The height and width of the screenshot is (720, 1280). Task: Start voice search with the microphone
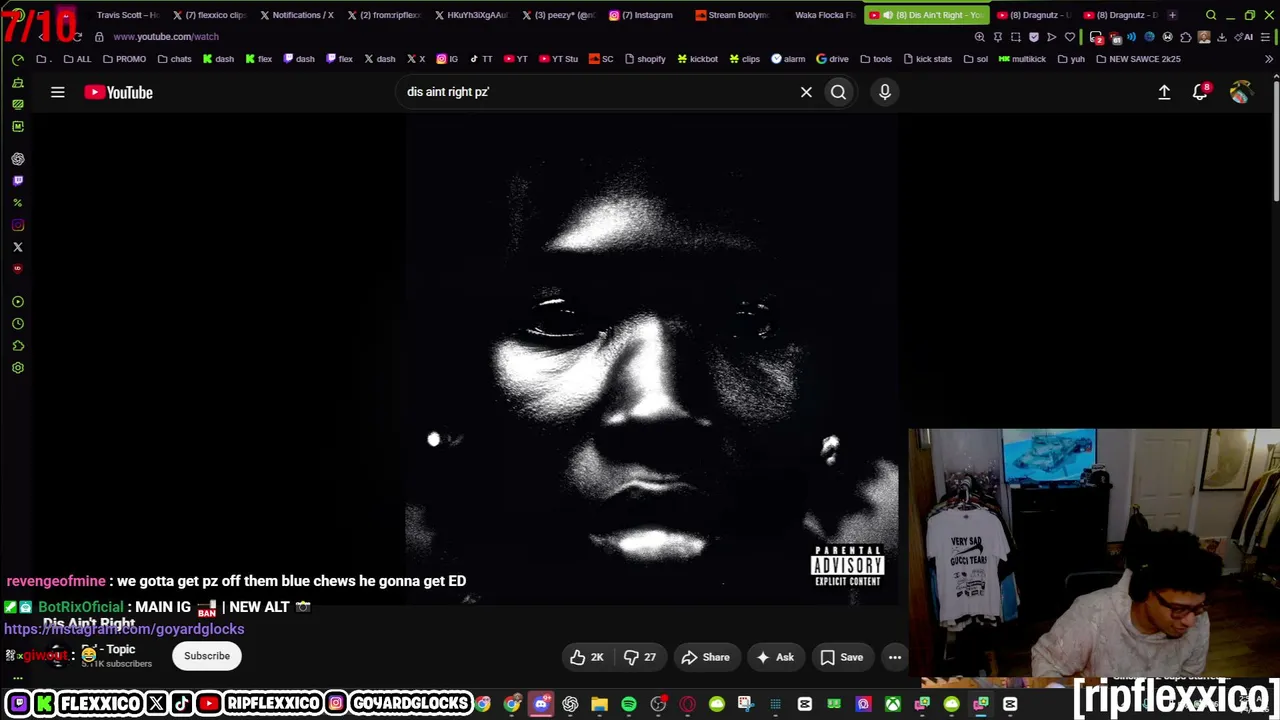tap(885, 92)
